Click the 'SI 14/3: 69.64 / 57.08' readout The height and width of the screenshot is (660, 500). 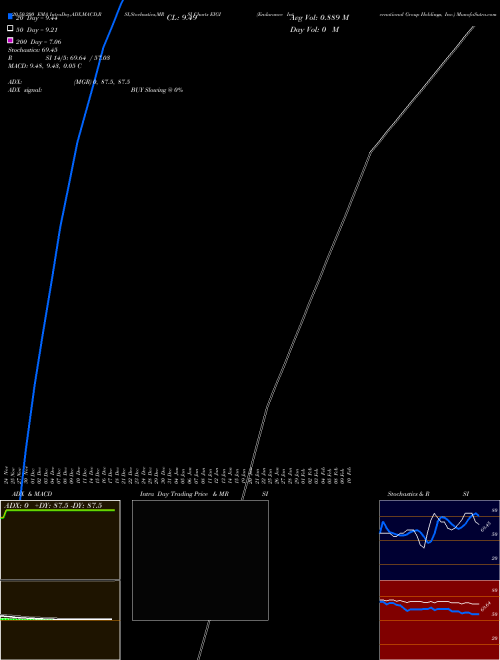click(78, 58)
